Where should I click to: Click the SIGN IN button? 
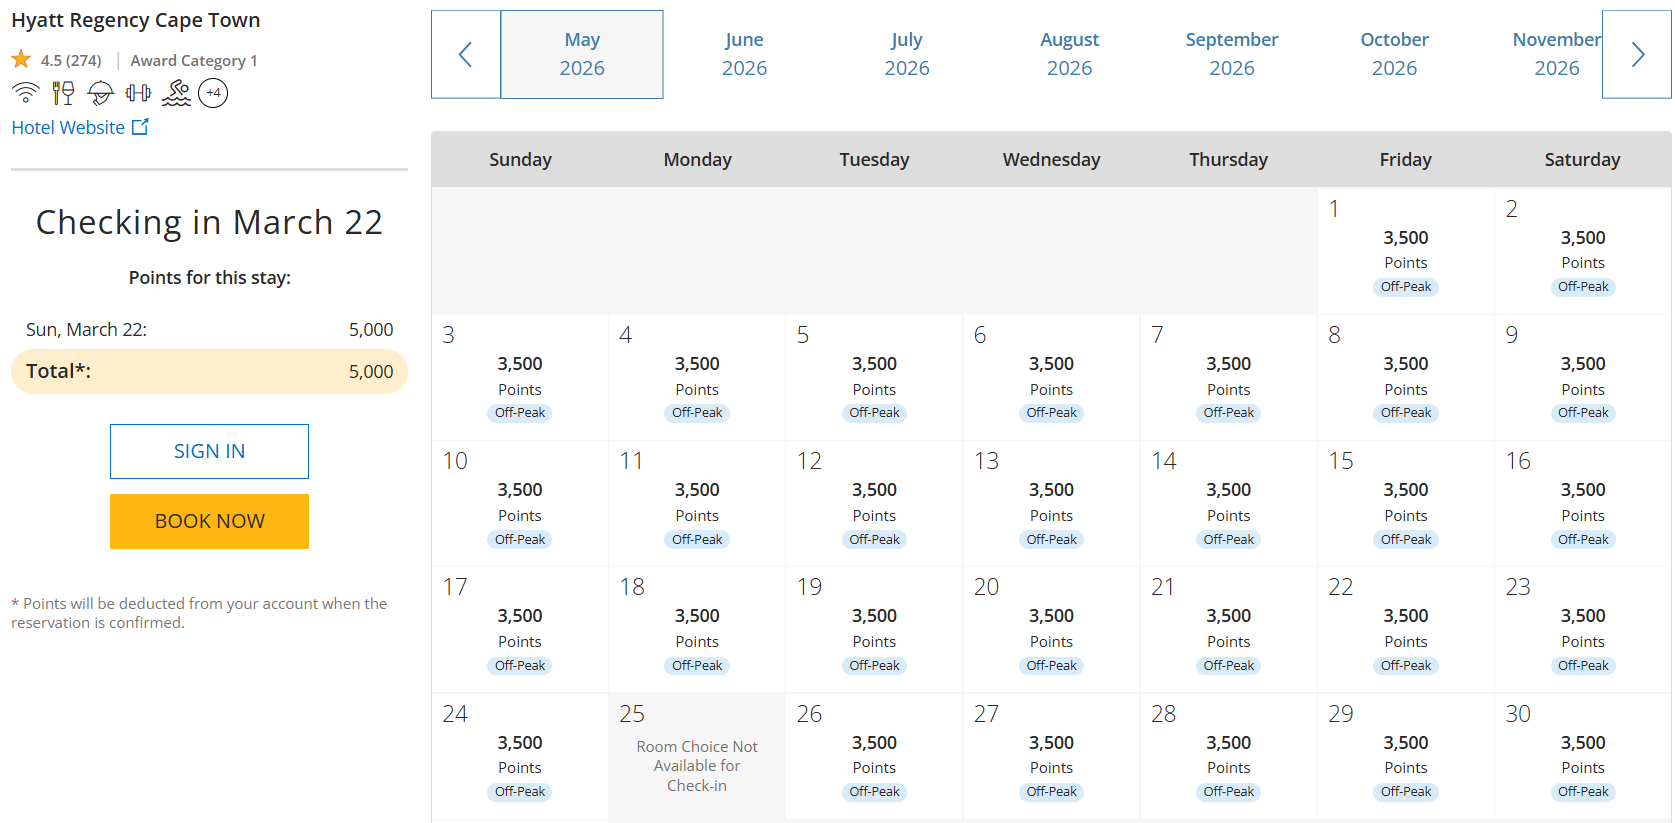pyautogui.click(x=209, y=451)
